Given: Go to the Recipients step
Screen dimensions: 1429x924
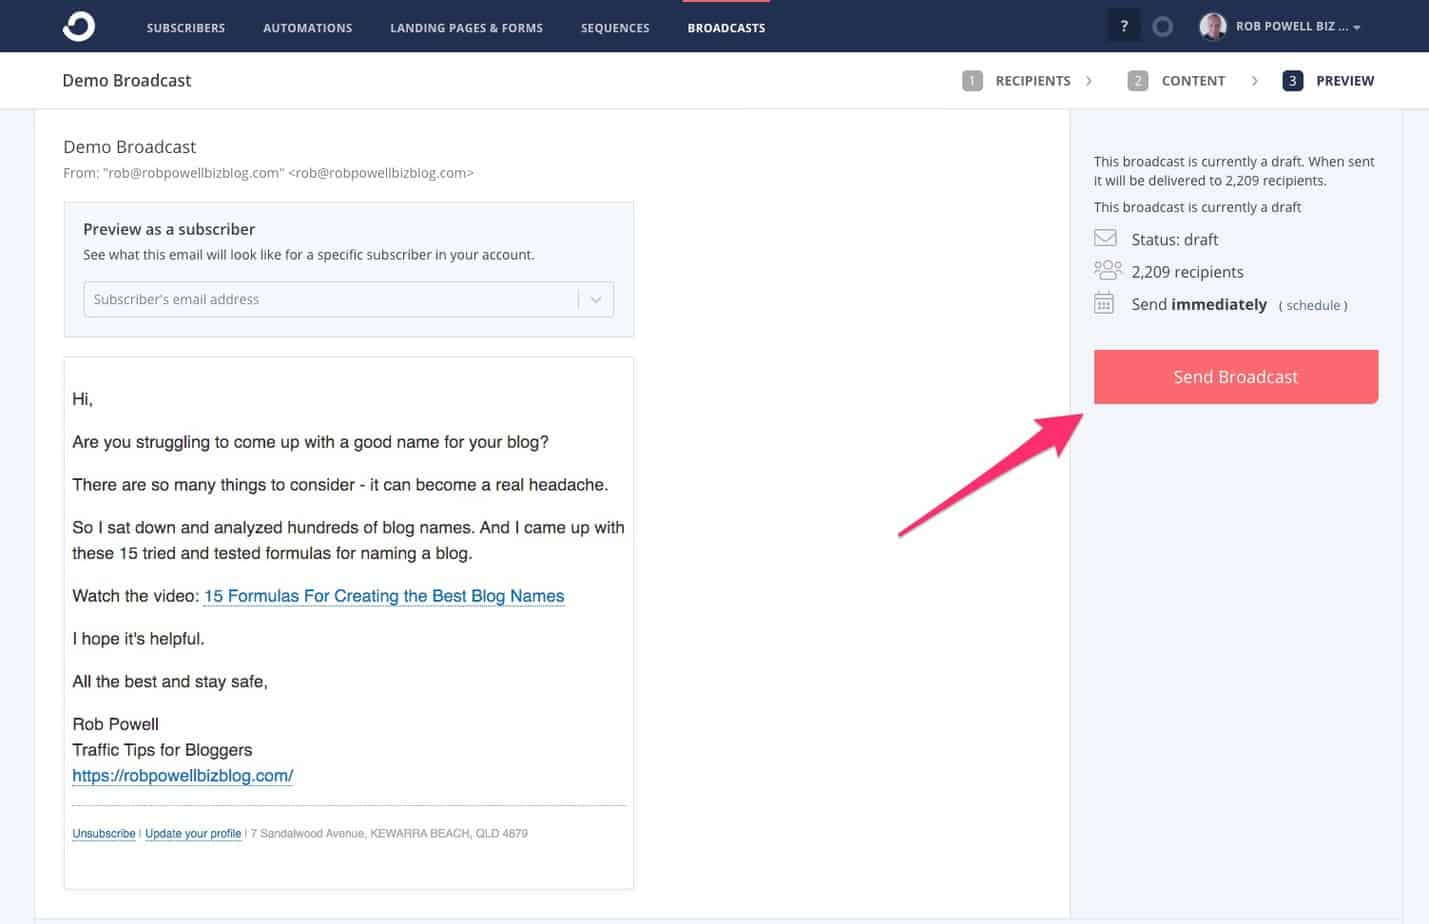Looking at the screenshot, I should click(x=1033, y=81).
